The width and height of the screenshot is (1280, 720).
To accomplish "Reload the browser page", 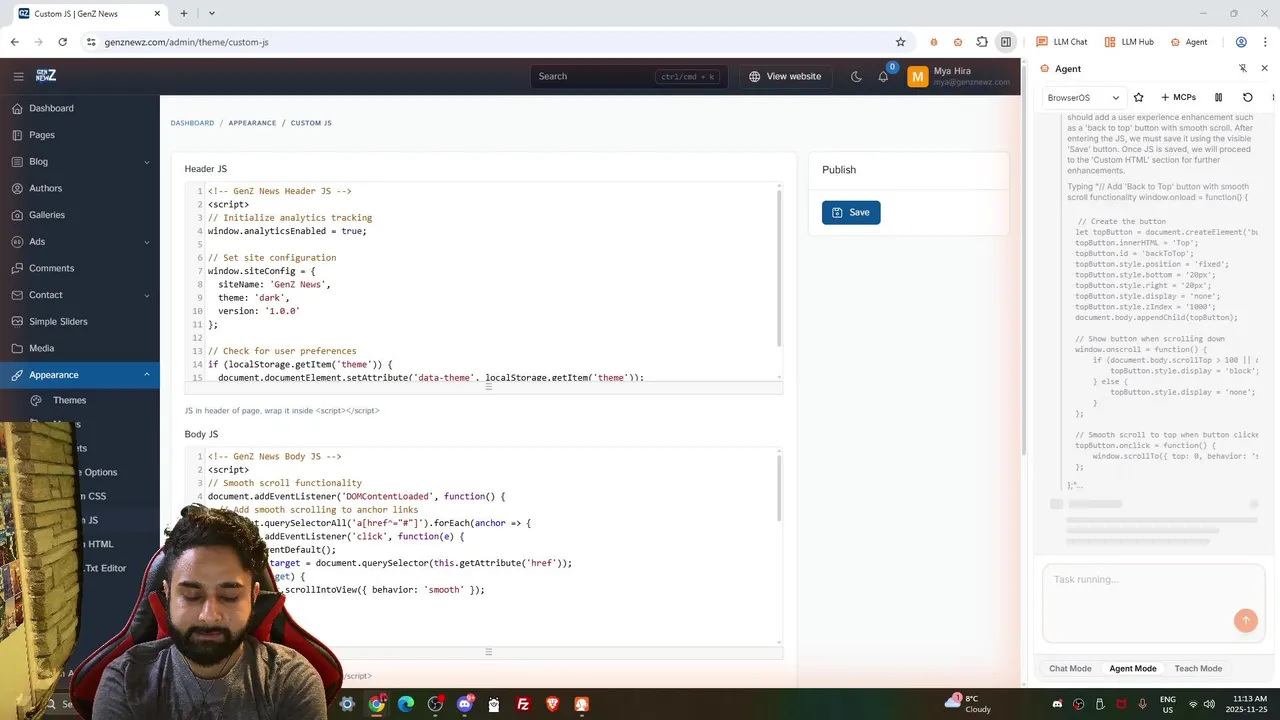I will click(x=62, y=42).
